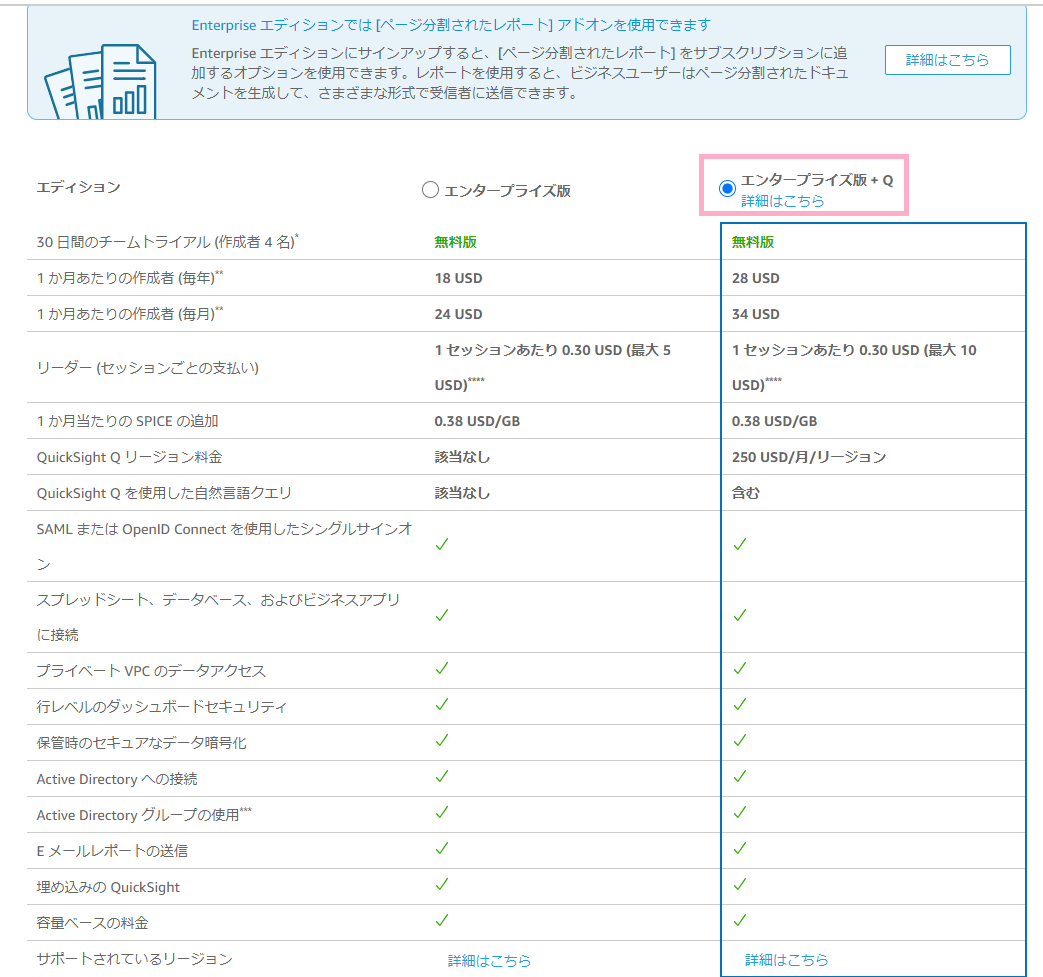This screenshot has width=1043, height=977.
Task: Click Q column checkmark for 容量ベースの料金
Action: pos(740,920)
